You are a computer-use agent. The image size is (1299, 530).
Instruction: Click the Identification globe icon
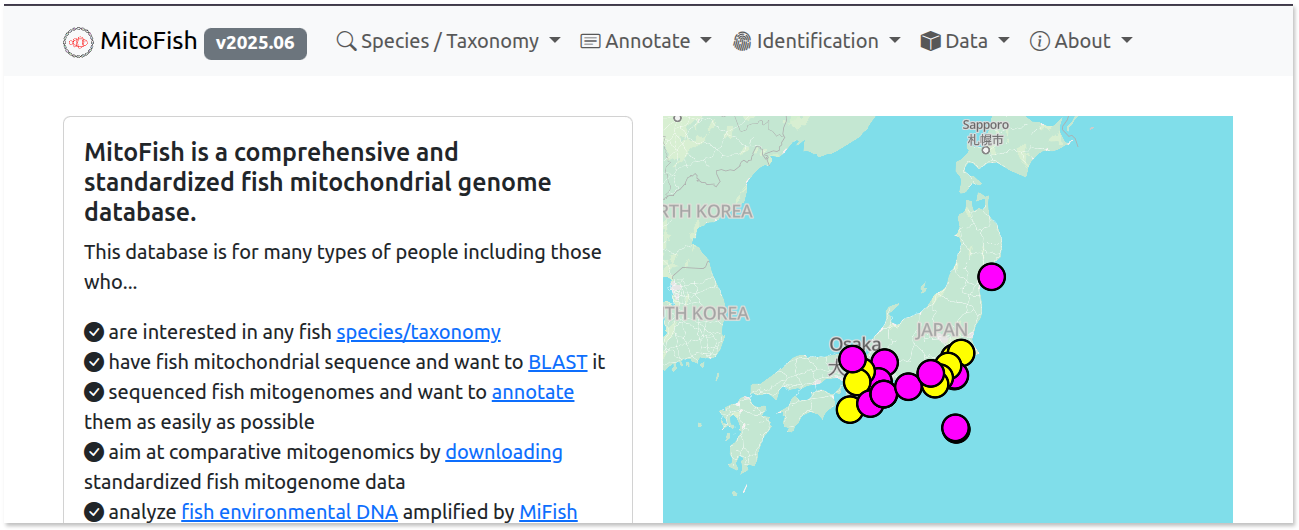741,41
